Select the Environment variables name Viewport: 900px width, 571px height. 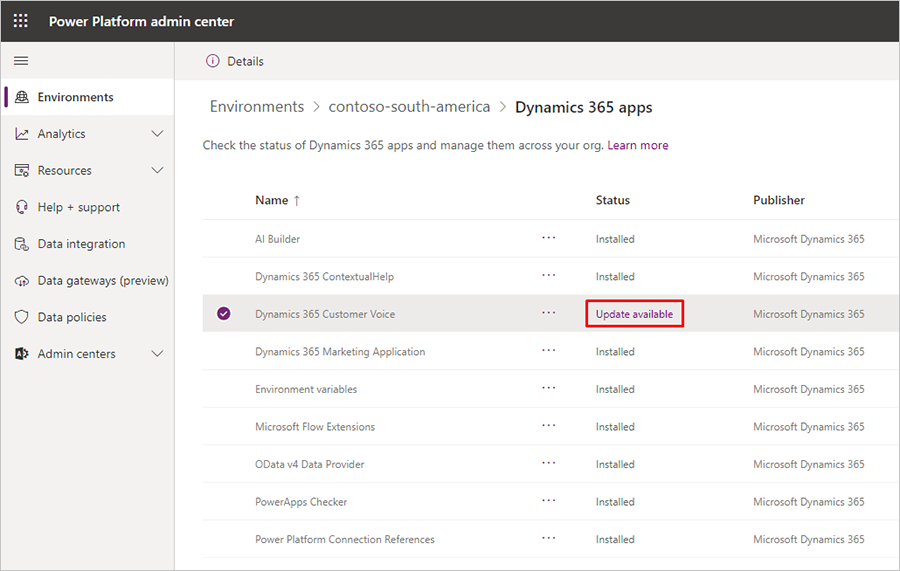pyautogui.click(x=306, y=389)
